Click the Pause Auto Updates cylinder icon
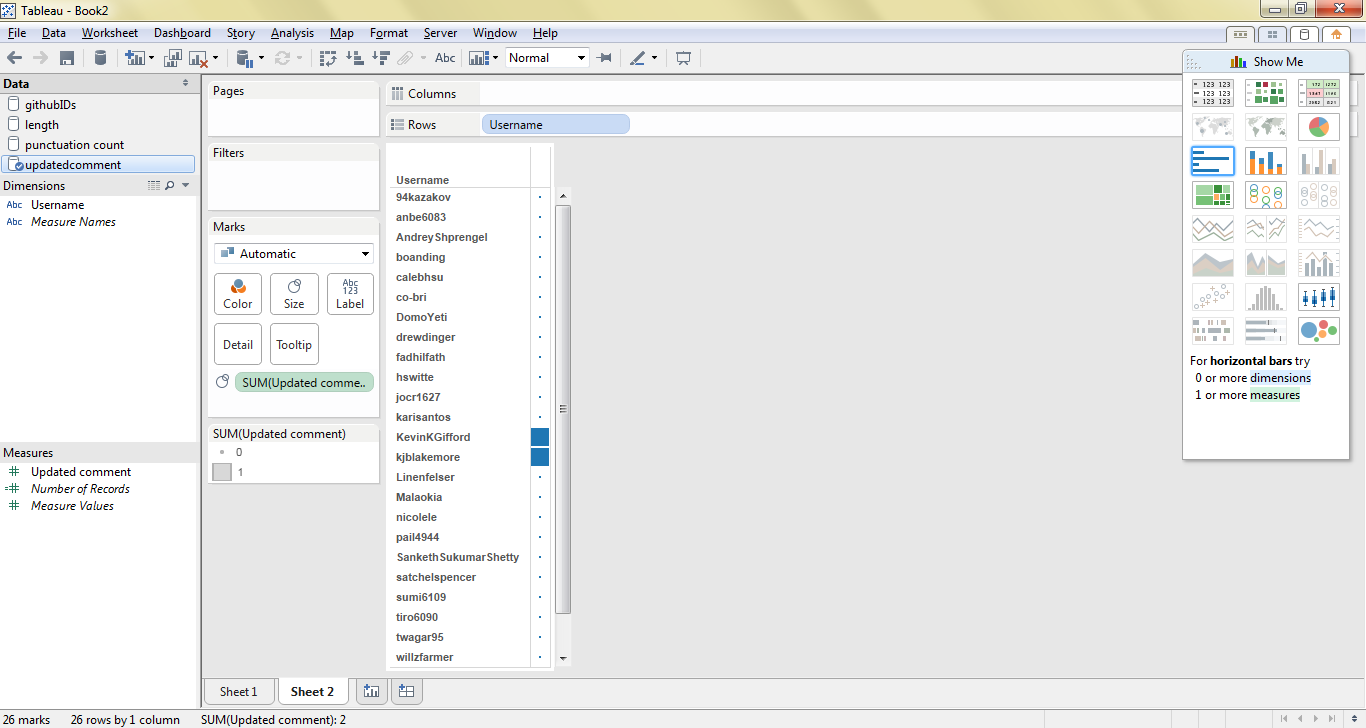Image resolution: width=1366 pixels, height=728 pixels. click(245, 58)
